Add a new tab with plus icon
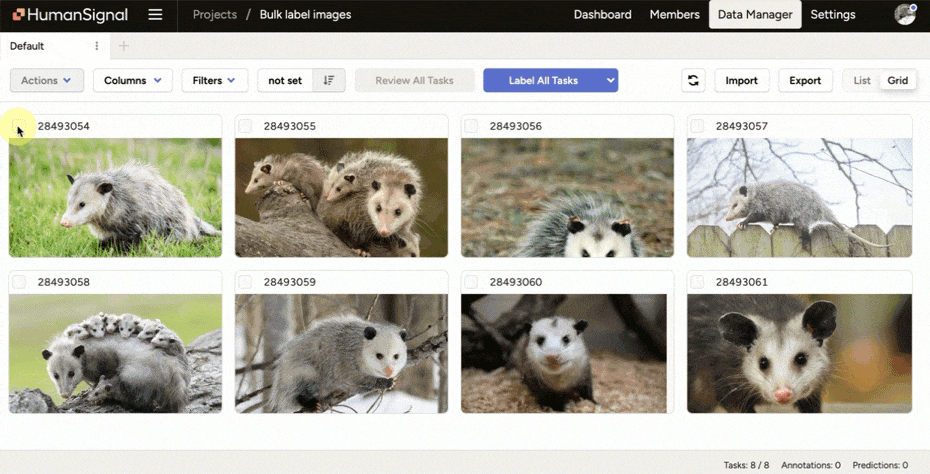 click(124, 46)
